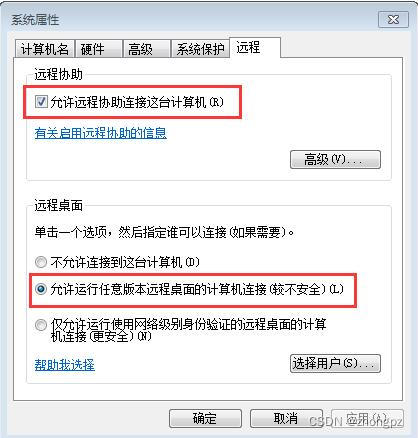Viewport: 418px width, 438px height.
Task: Switch to the 计算机名 tab
Action: 45,49
